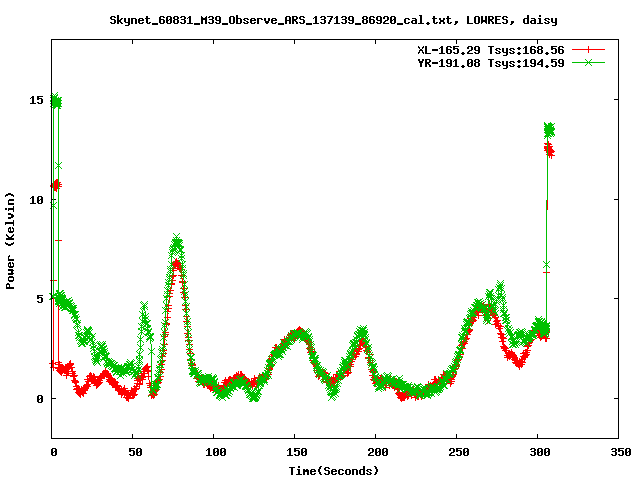Select the XL-165.29 Tsys:168.56 legend label
This screenshot has width=640, height=480.
[x=491, y=50]
